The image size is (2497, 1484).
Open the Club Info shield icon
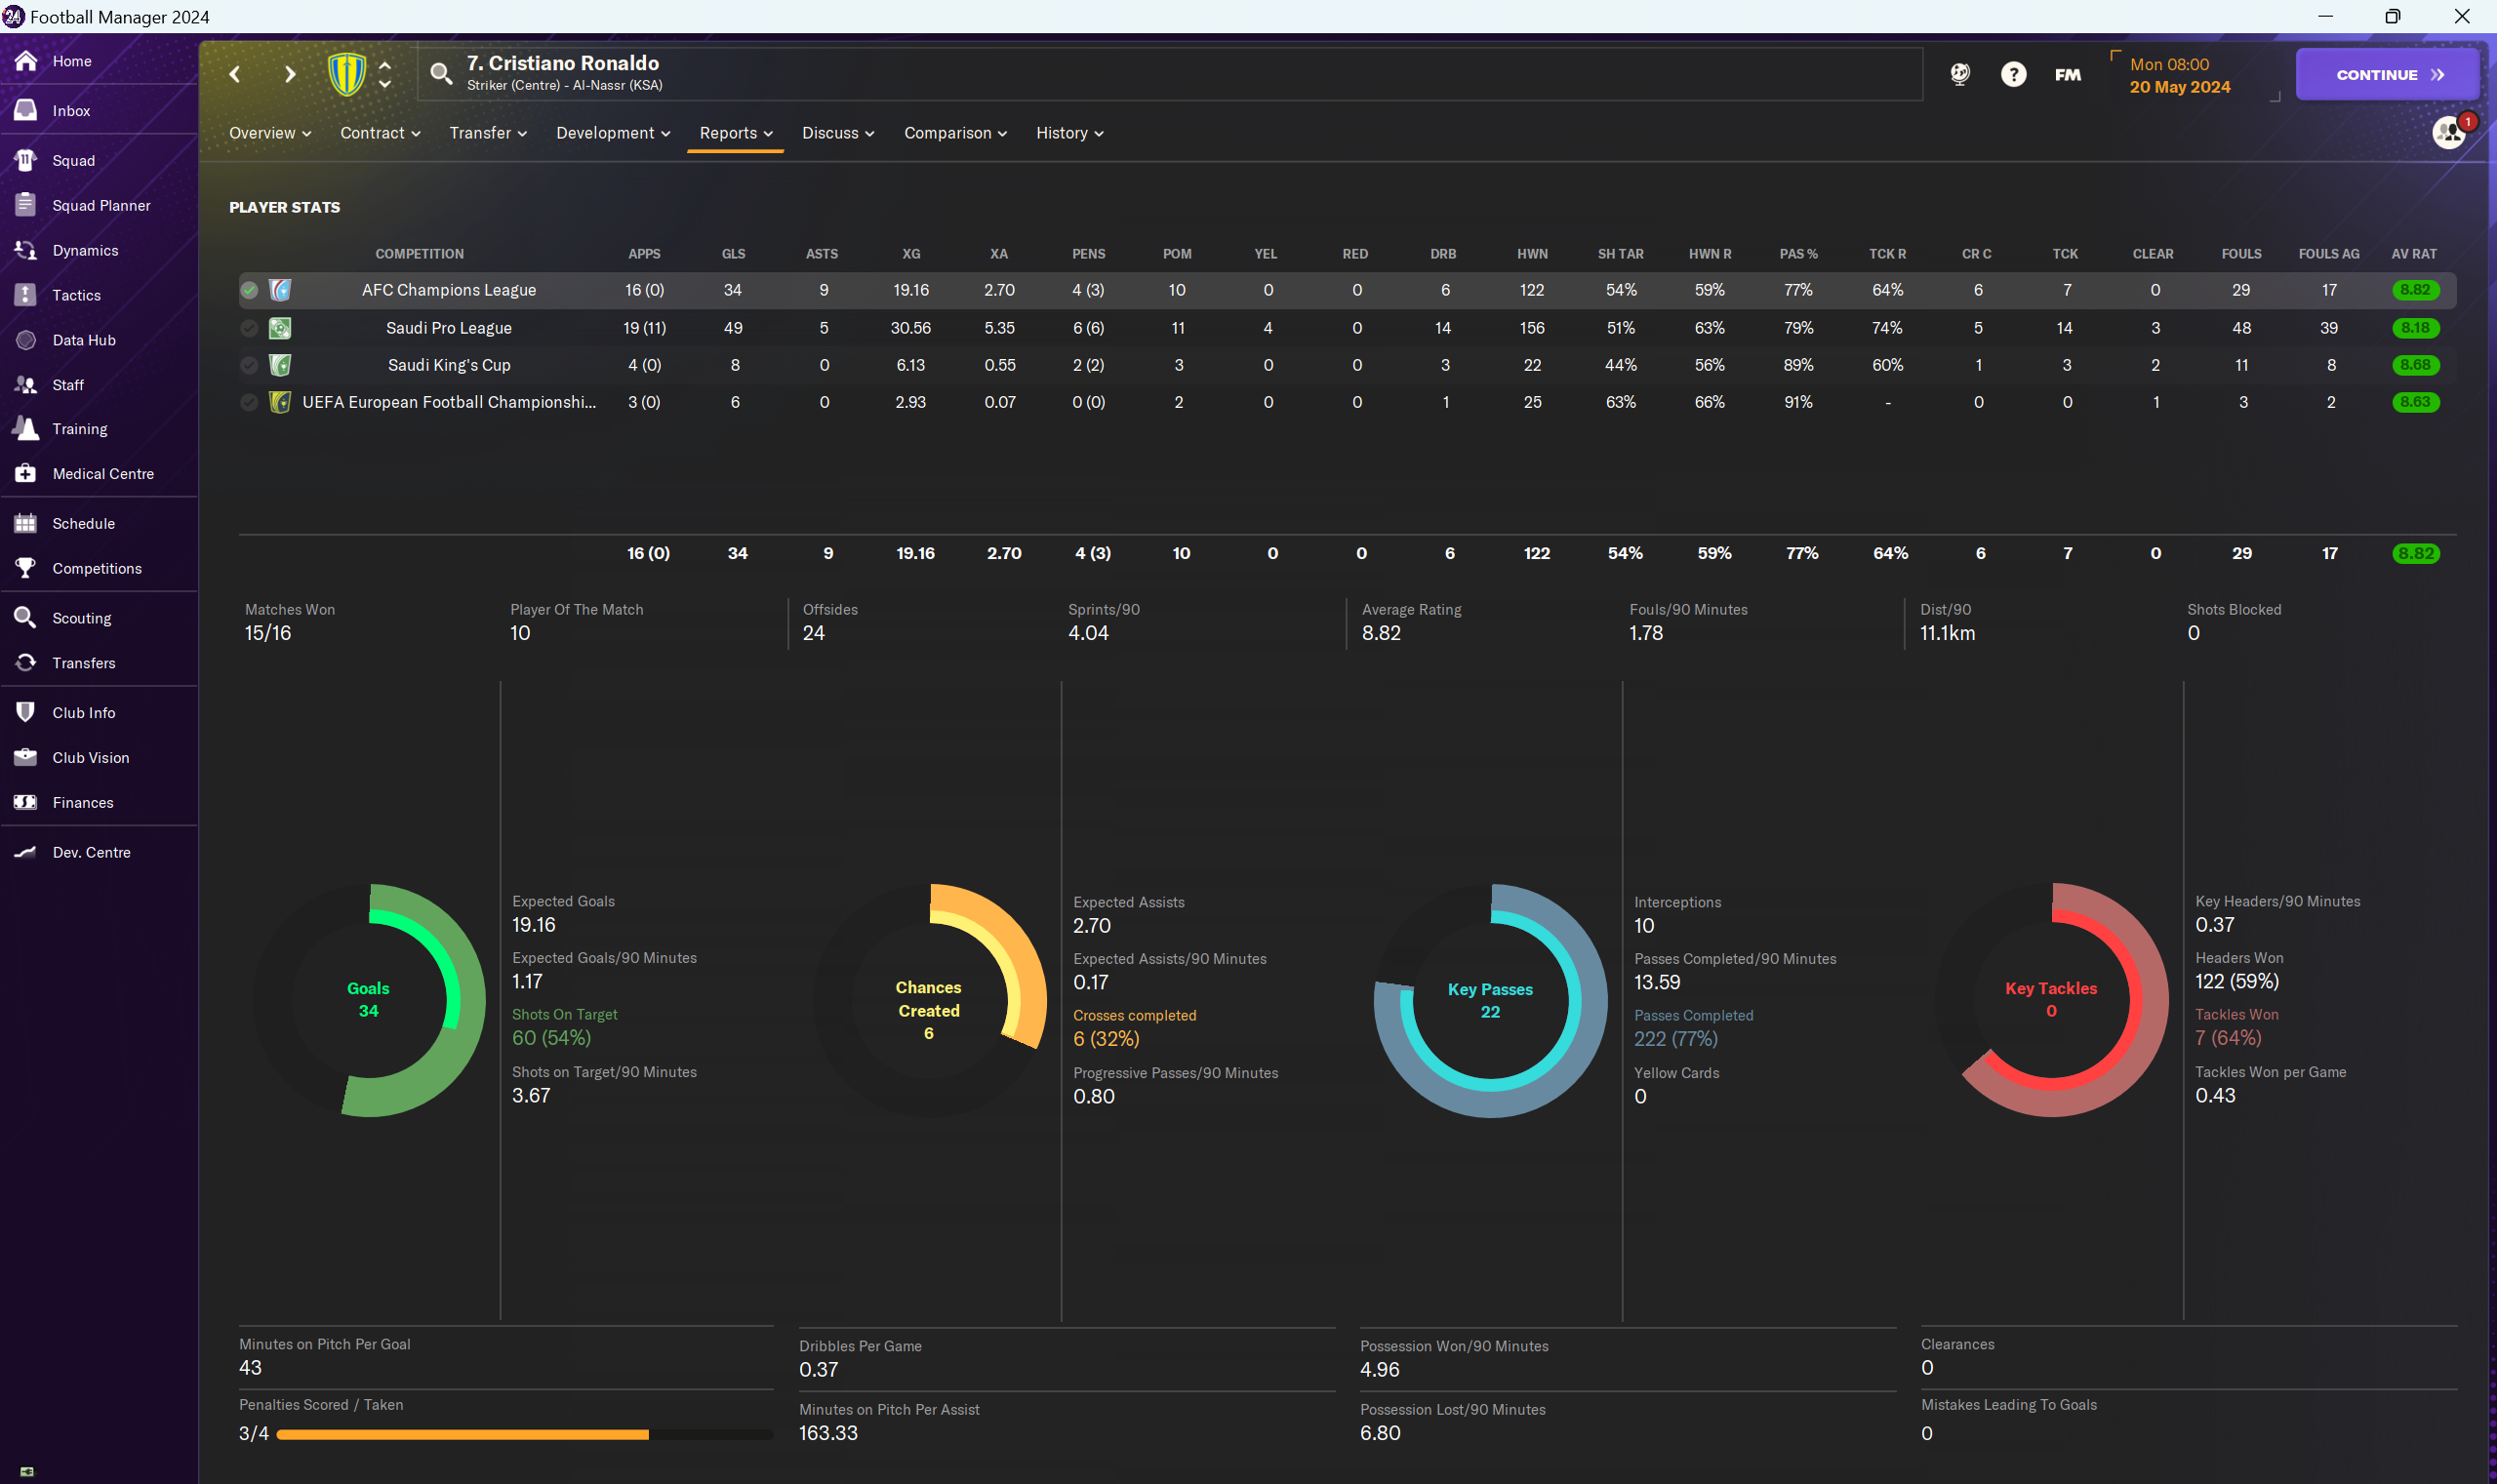coord(26,713)
